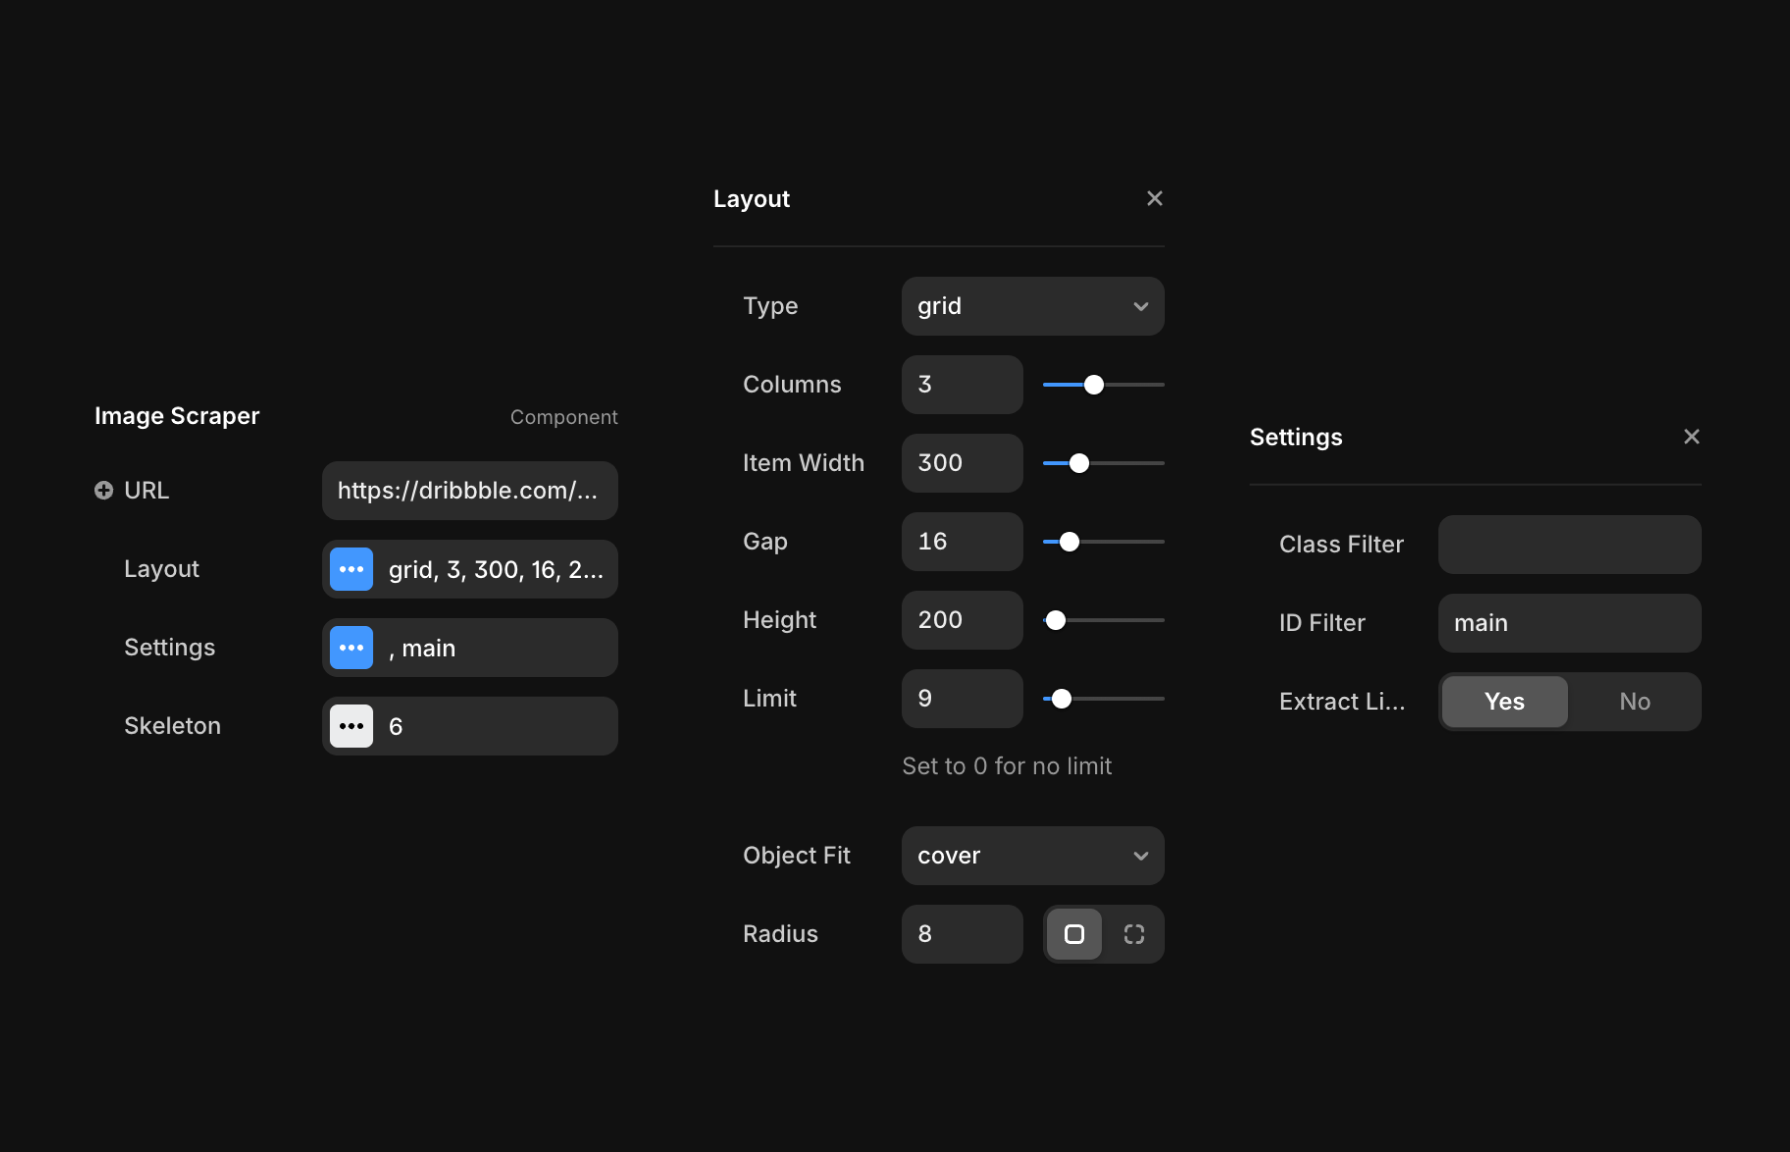Set Extract Links to Yes
This screenshot has height=1152, width=1790.
click(x=1504, y=702)
